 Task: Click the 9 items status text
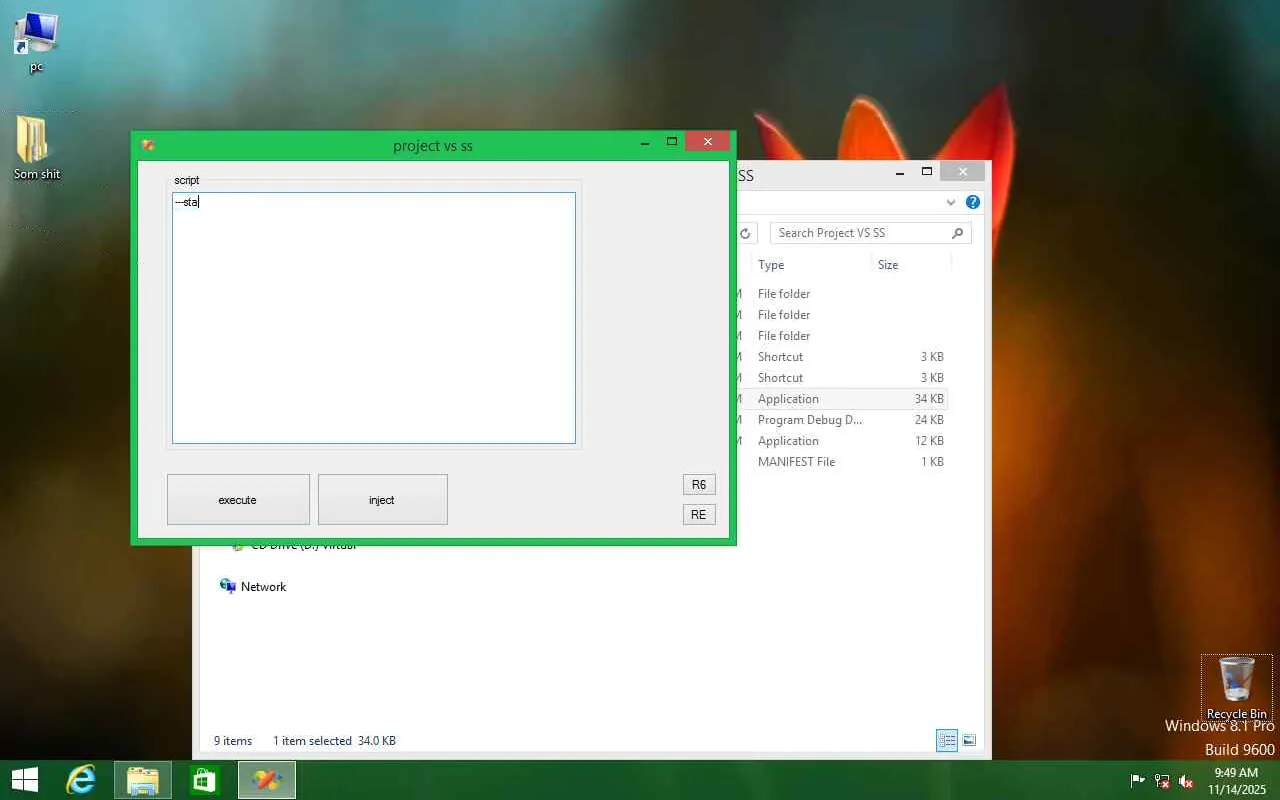point(233,741)
